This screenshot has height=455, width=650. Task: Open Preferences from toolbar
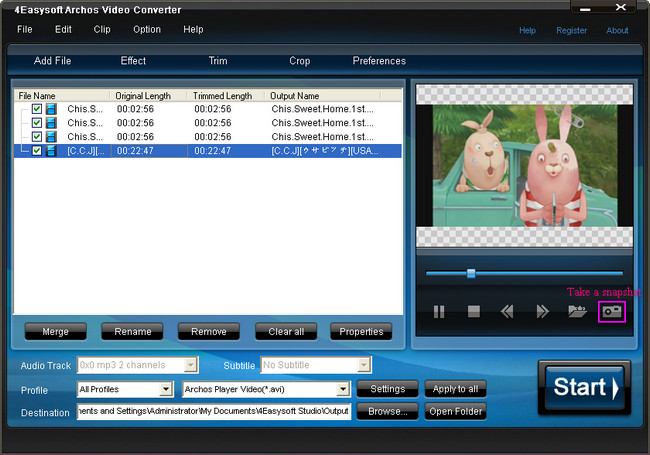(x=379, y=61)
